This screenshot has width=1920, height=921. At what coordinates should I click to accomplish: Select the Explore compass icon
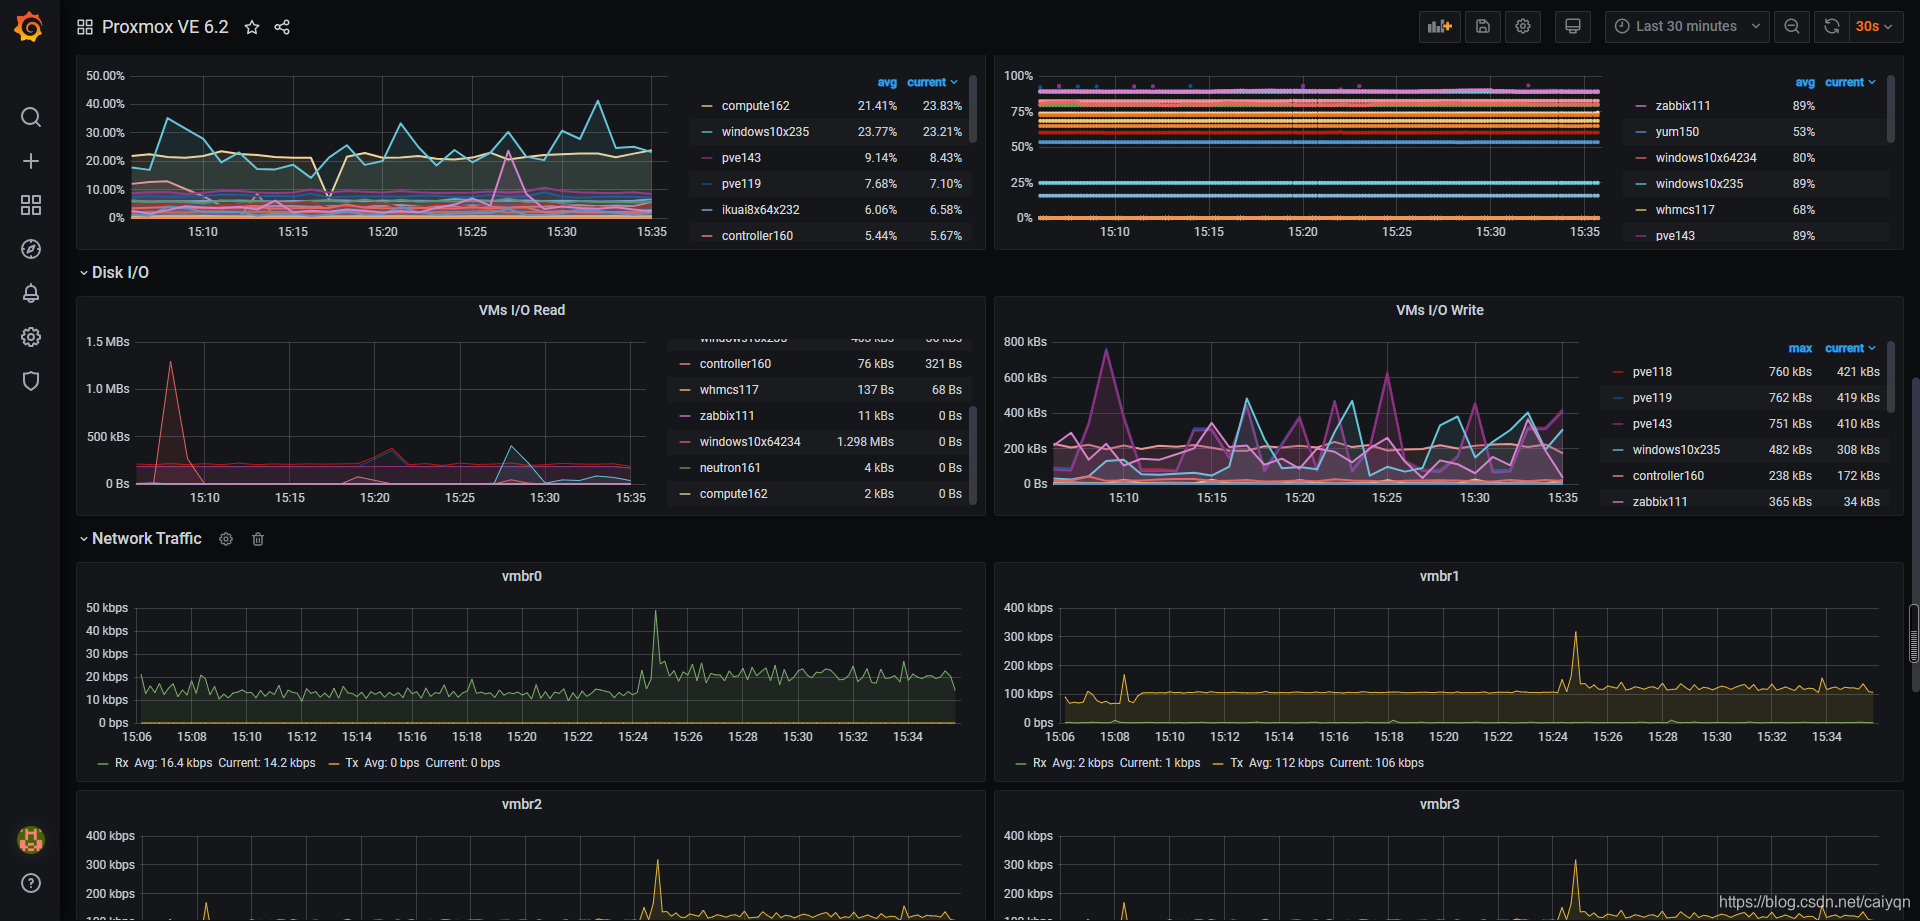pyautogui.click(x=30, y=249)
